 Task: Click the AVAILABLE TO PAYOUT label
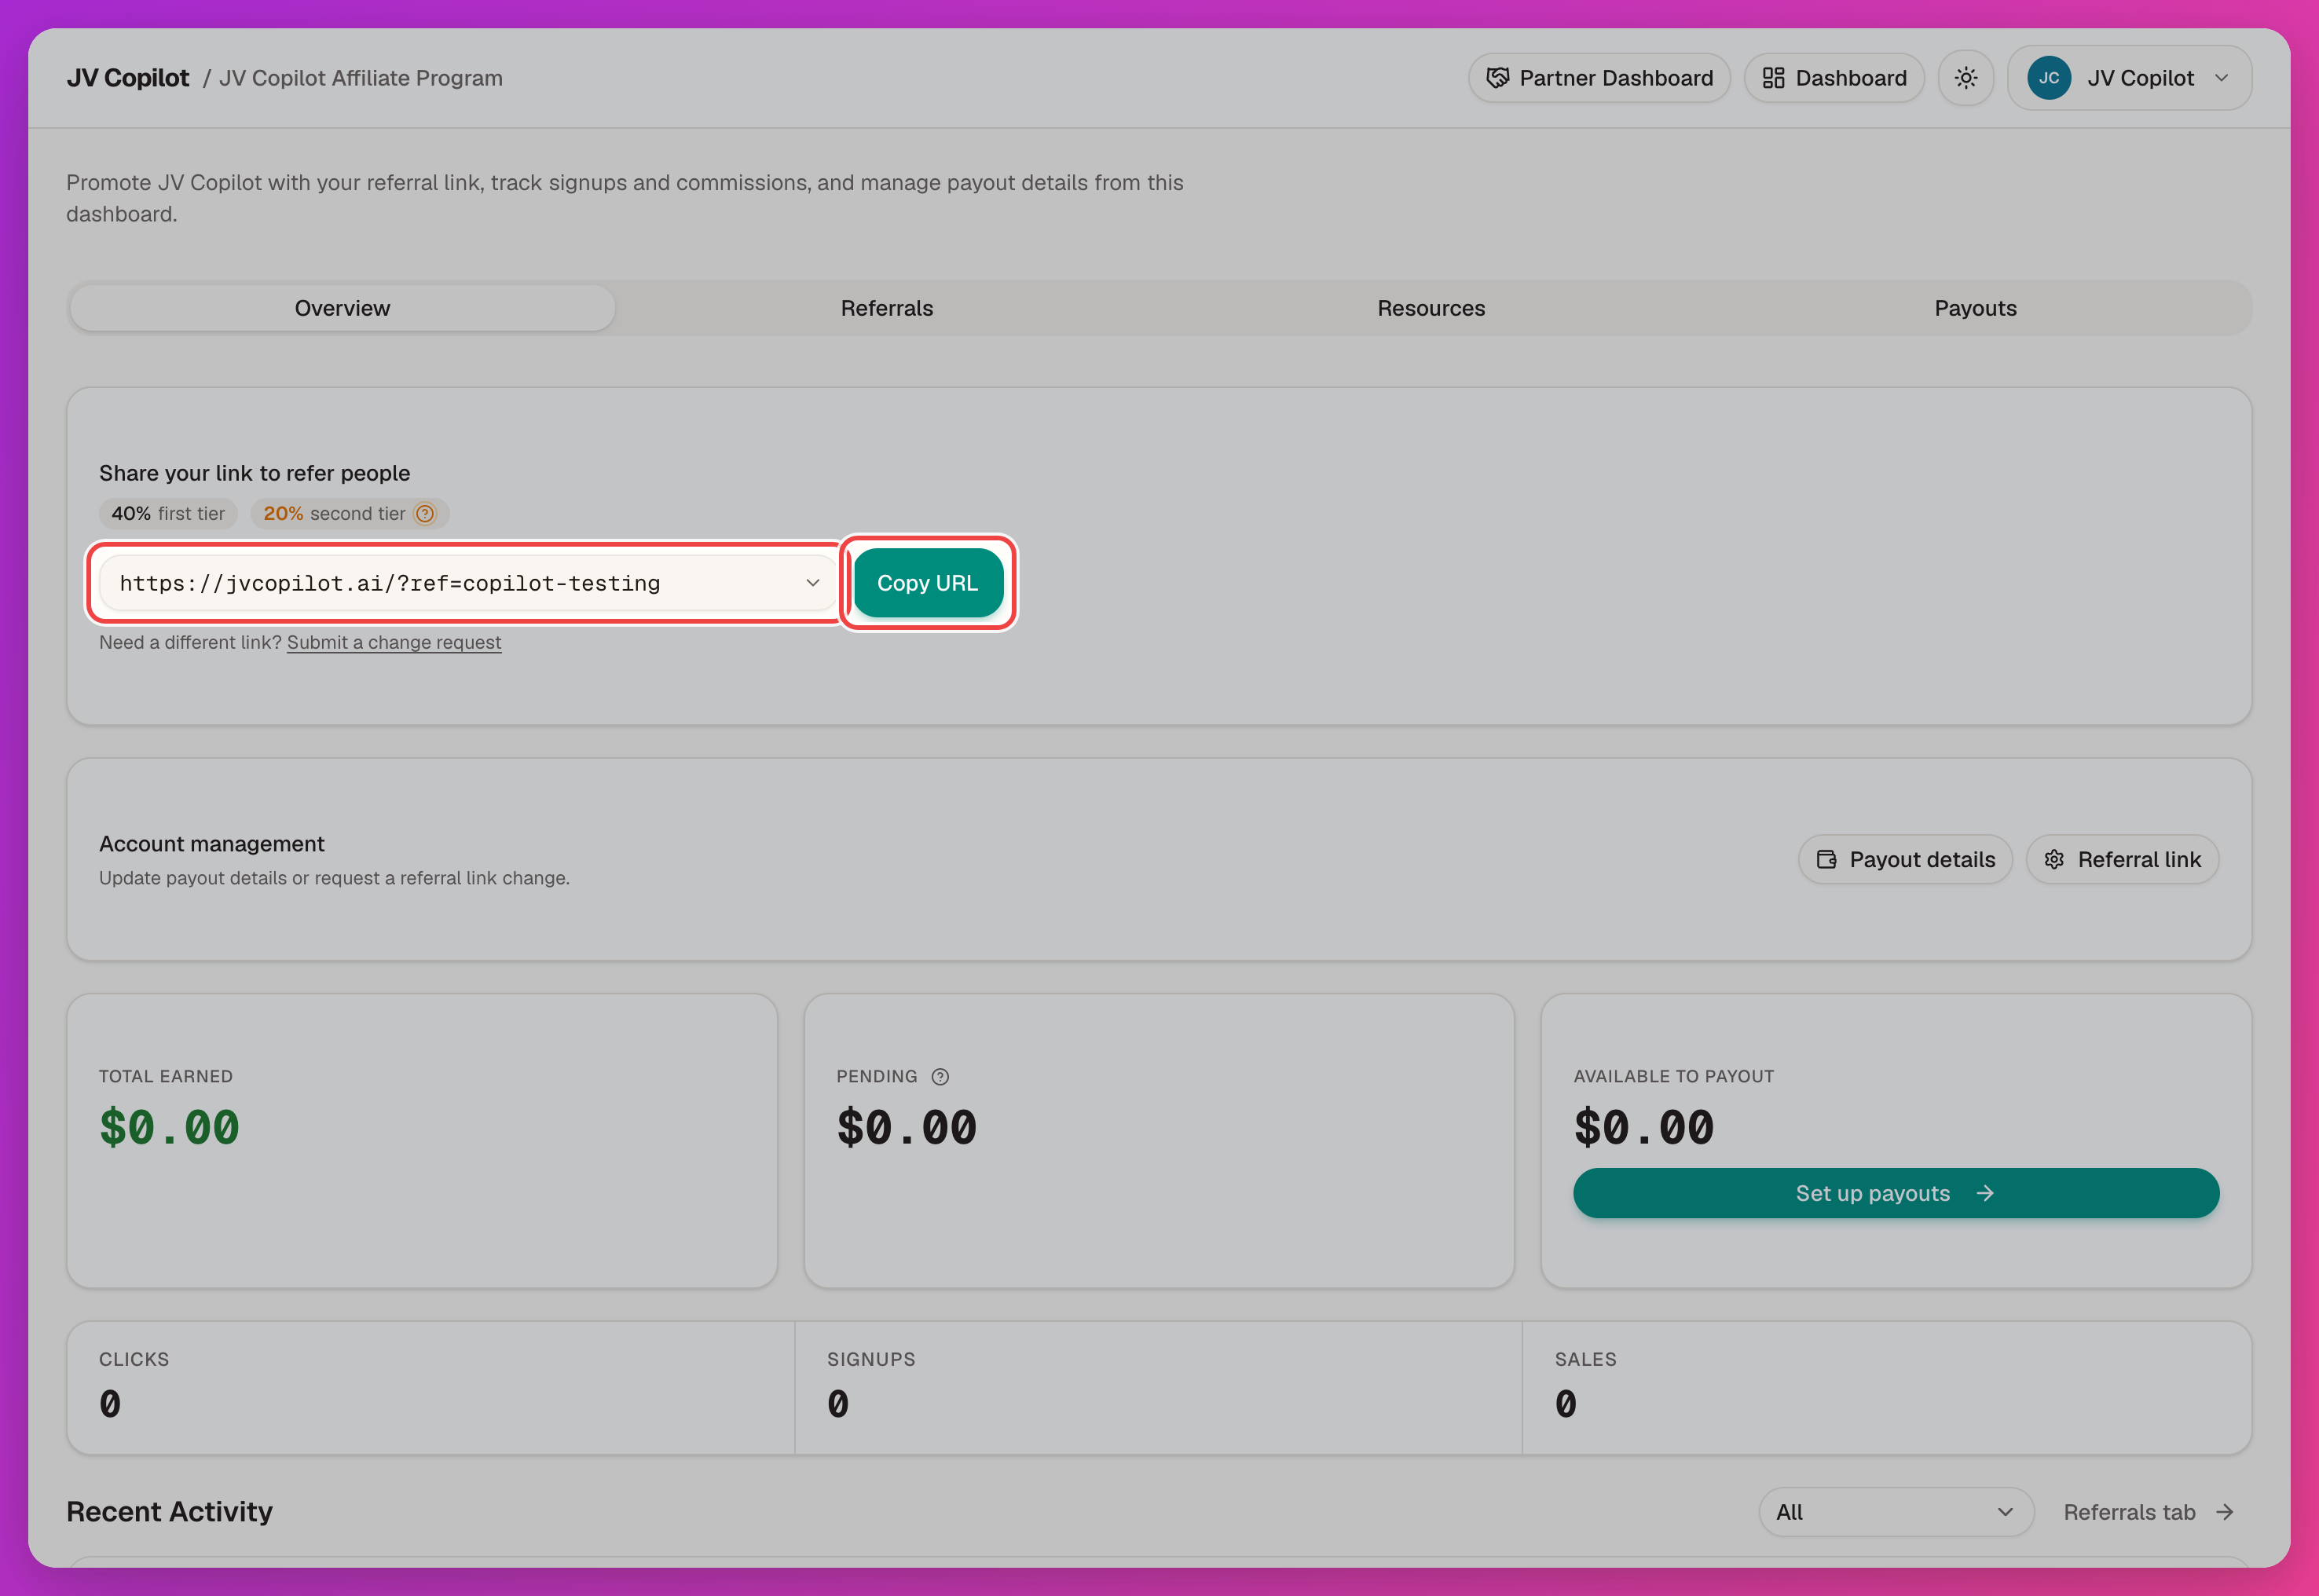coord(1673,1077)
